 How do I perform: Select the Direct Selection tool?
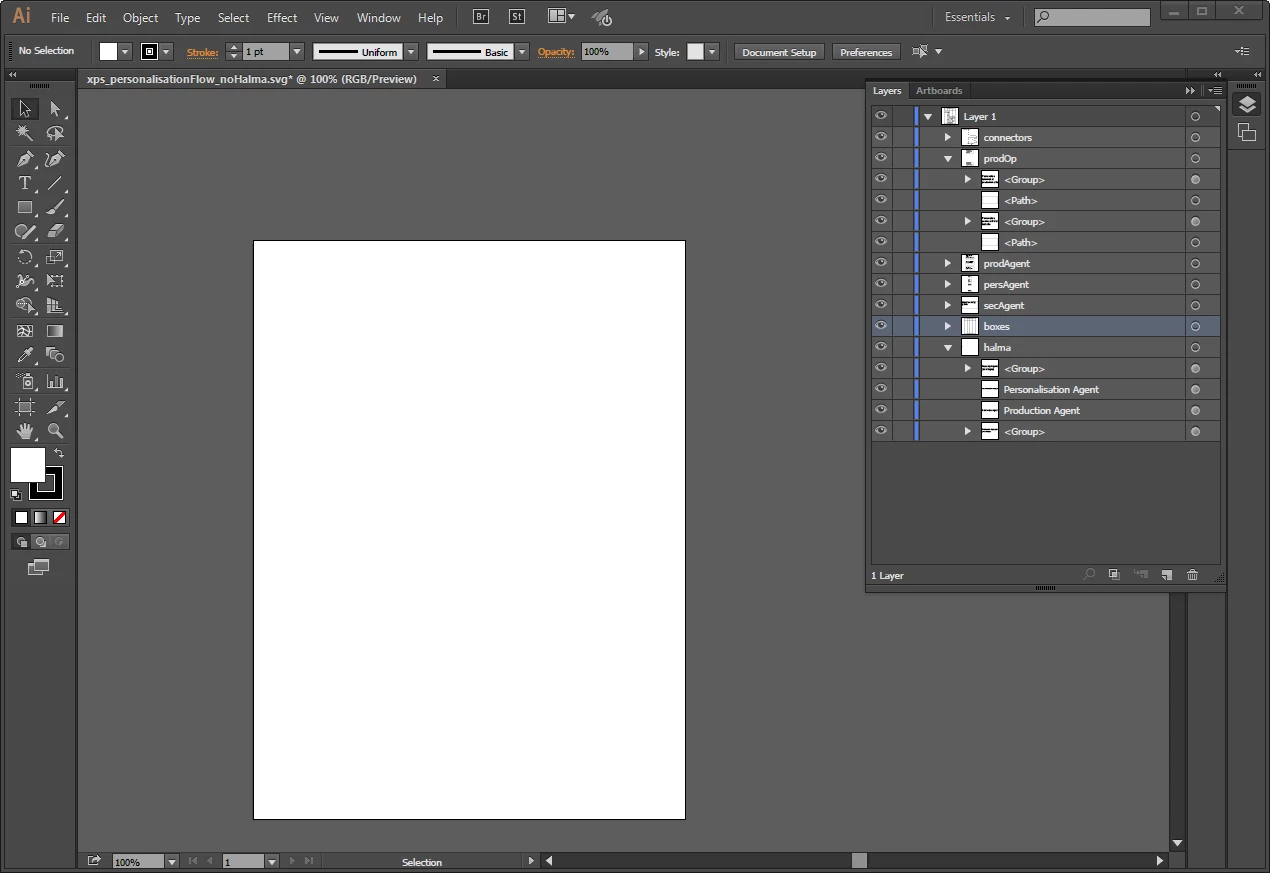pos(55,109)
